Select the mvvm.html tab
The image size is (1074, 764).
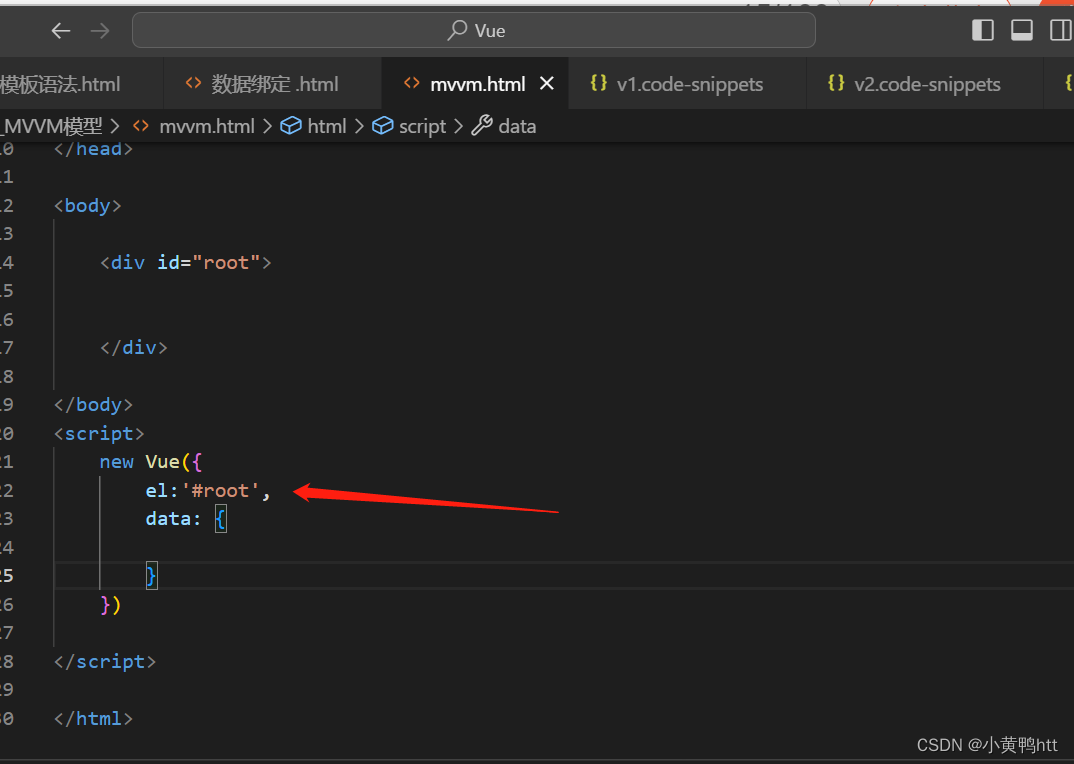477,84
